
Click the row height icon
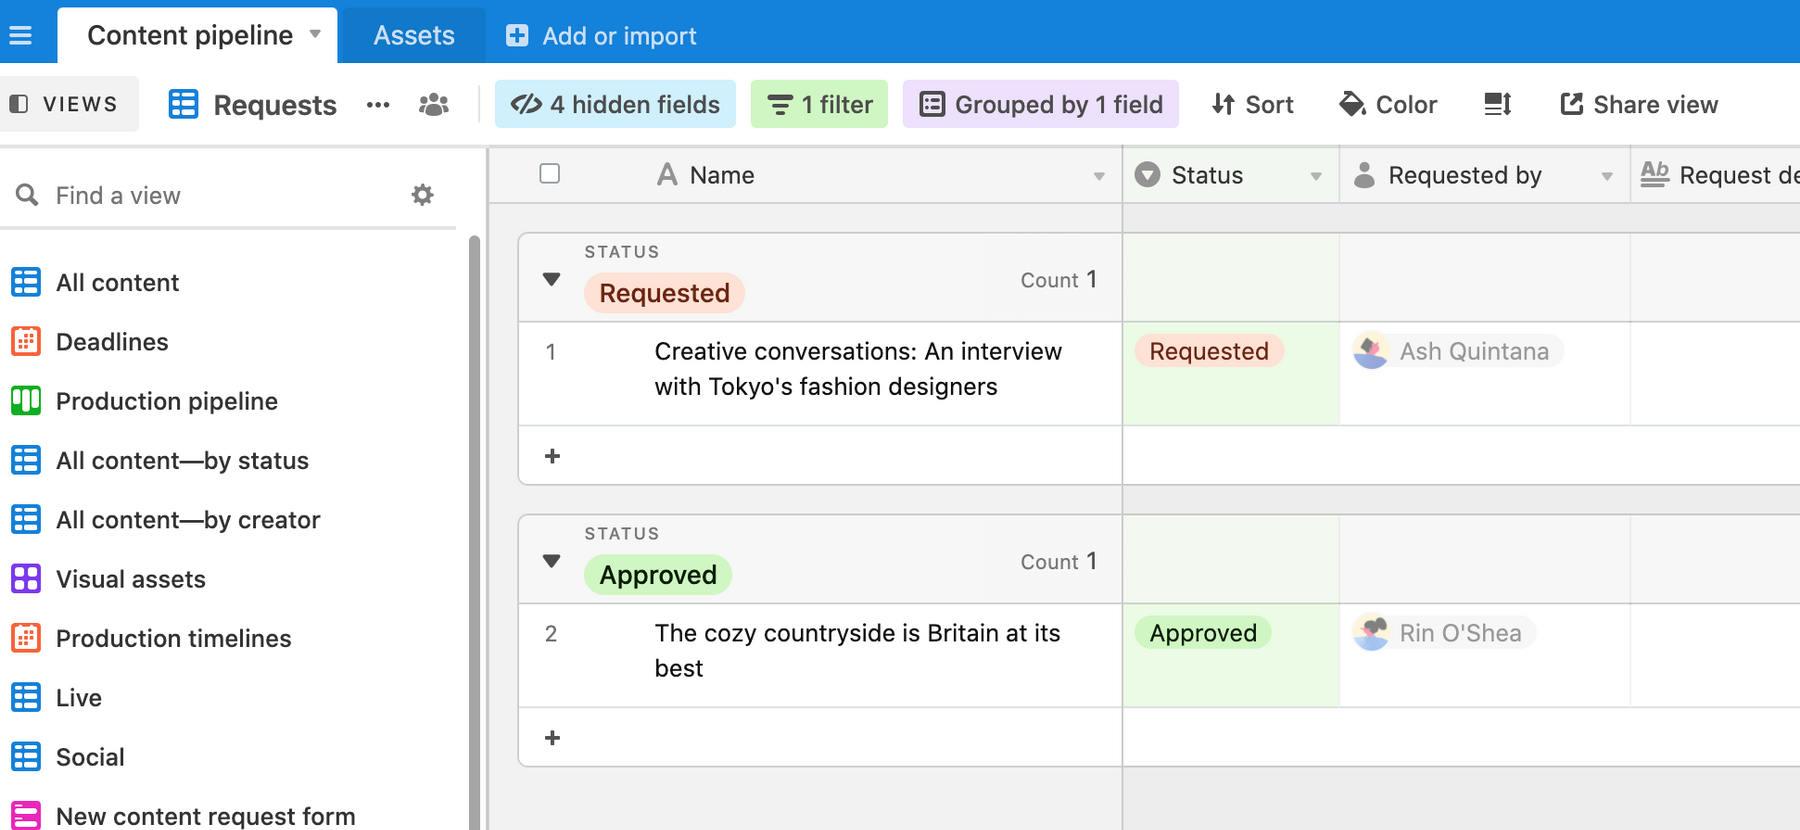point(1497,104)
